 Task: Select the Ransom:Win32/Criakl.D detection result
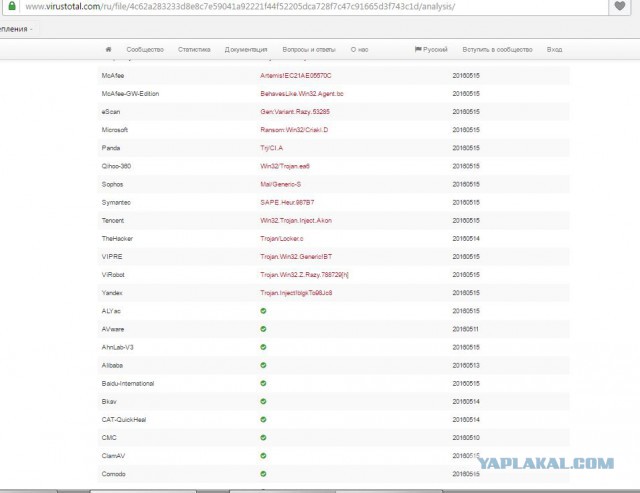coord(294,130)
